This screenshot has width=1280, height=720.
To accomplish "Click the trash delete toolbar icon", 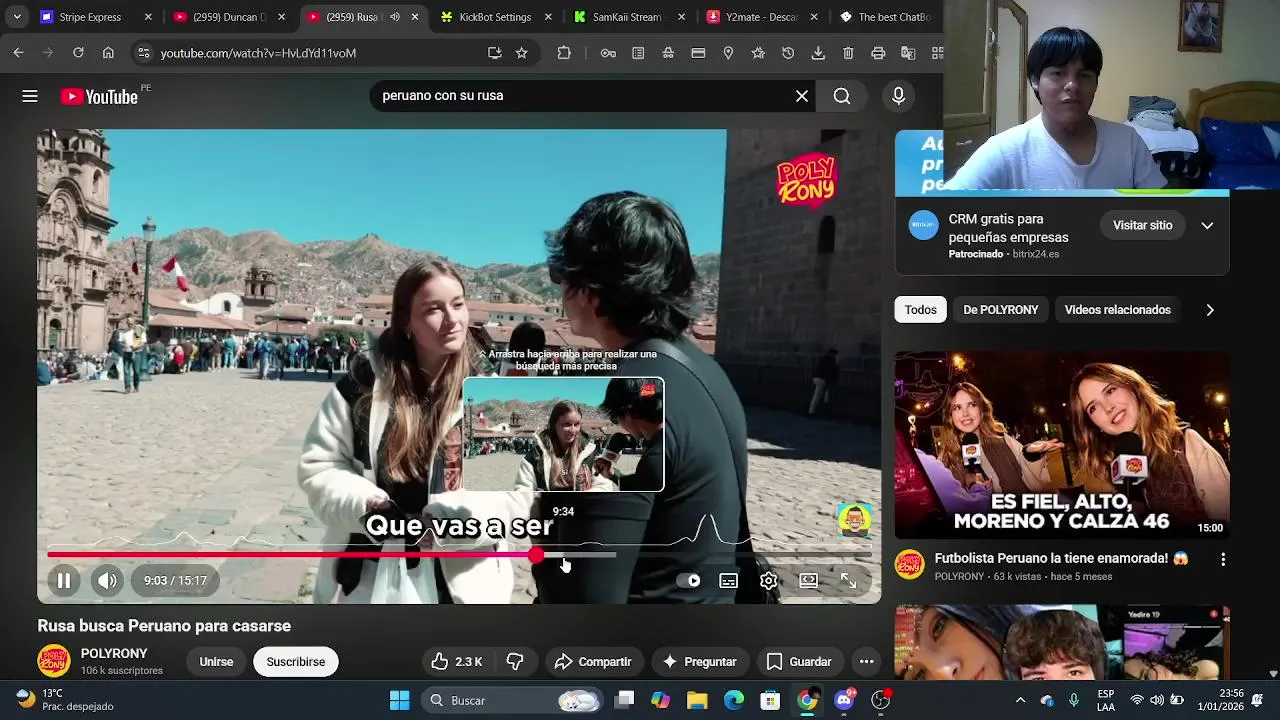I will [x=848, y=53].
